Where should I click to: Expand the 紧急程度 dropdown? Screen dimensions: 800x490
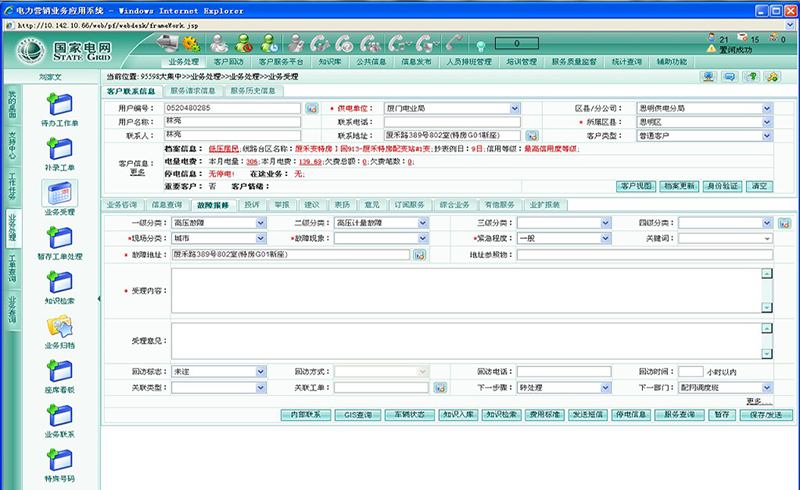coord(605,239)
